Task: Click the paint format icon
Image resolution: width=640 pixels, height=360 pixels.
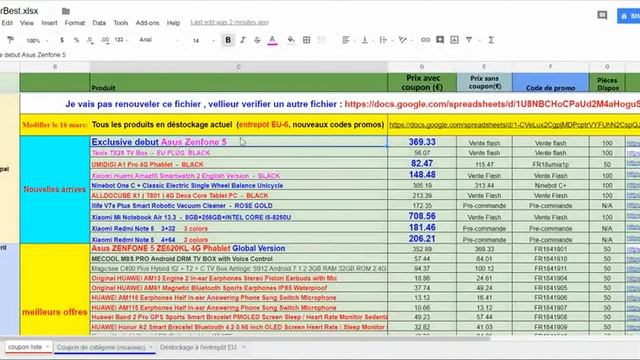Action: coord(10,40)
